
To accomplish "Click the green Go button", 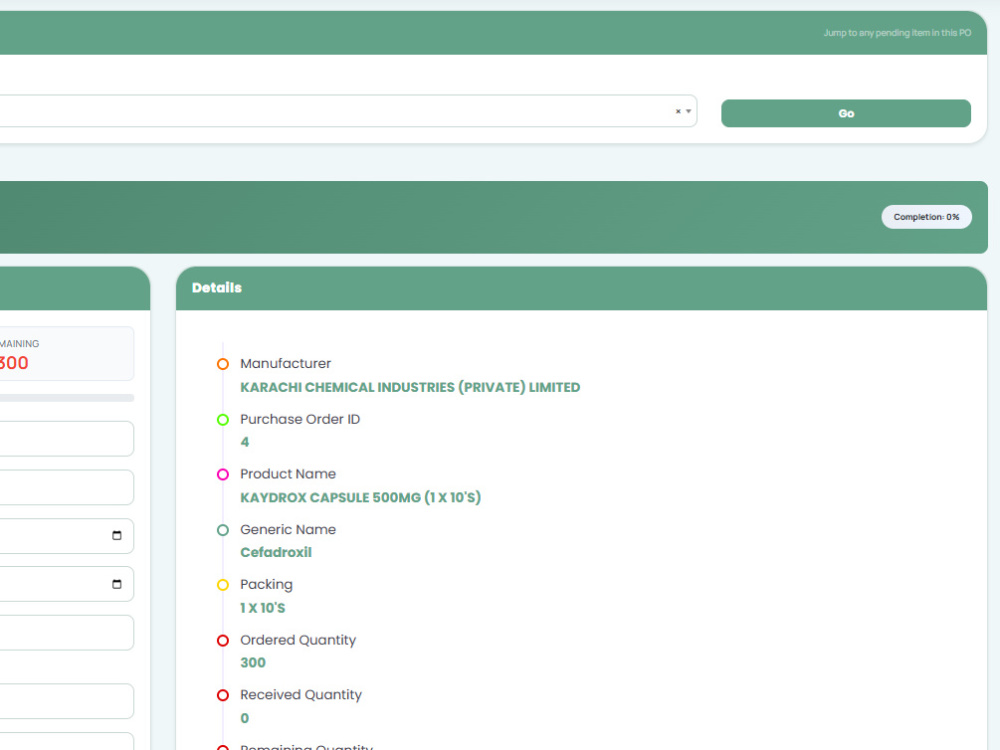I will point(846,114).
